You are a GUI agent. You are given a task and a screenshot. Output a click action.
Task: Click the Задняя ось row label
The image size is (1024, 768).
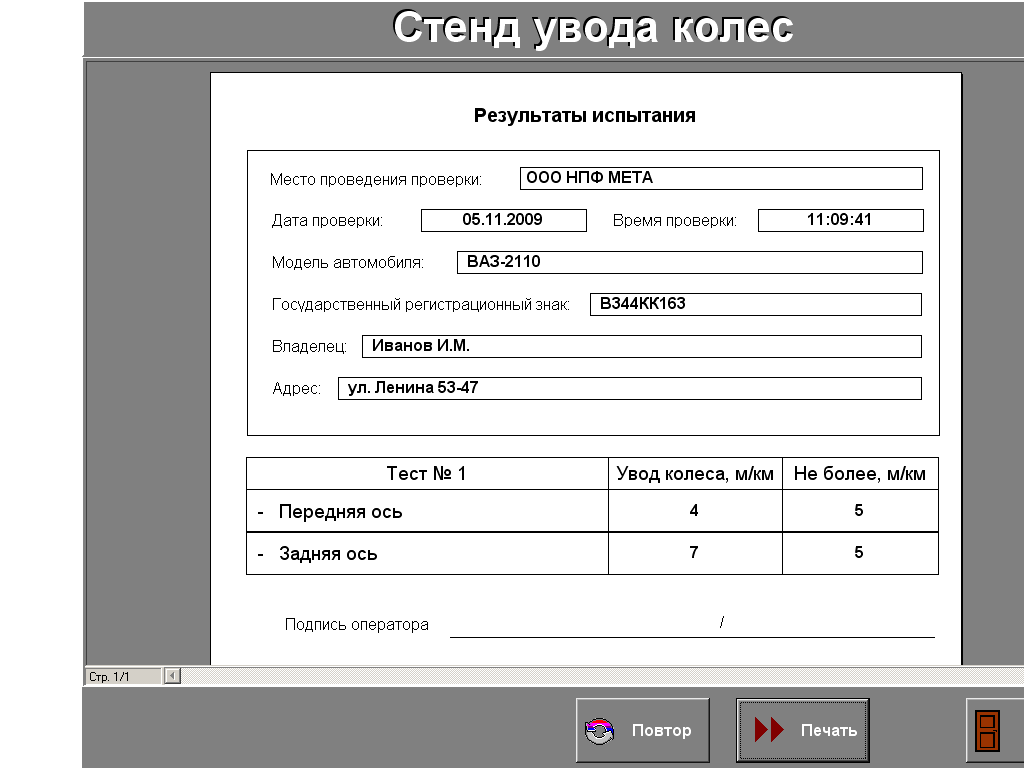tap(328, 554)
